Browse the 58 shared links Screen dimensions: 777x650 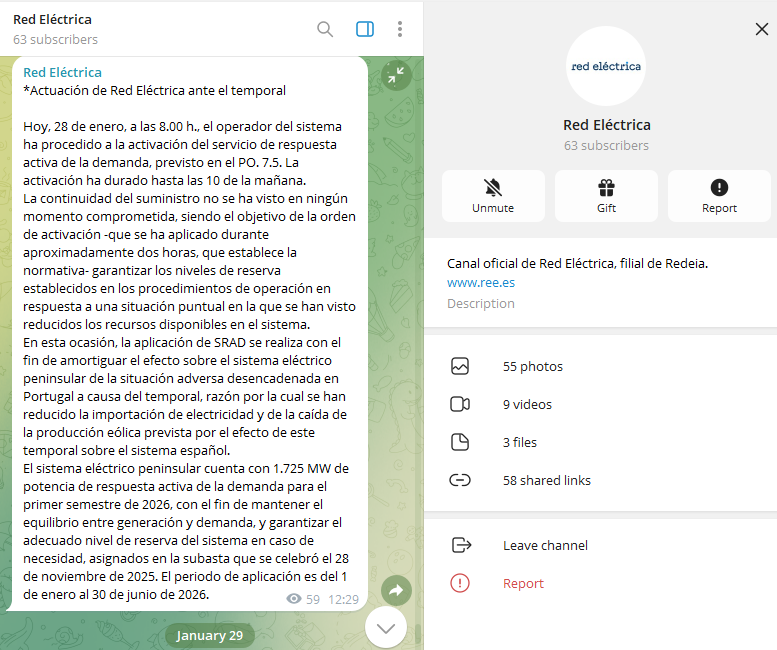546,481
